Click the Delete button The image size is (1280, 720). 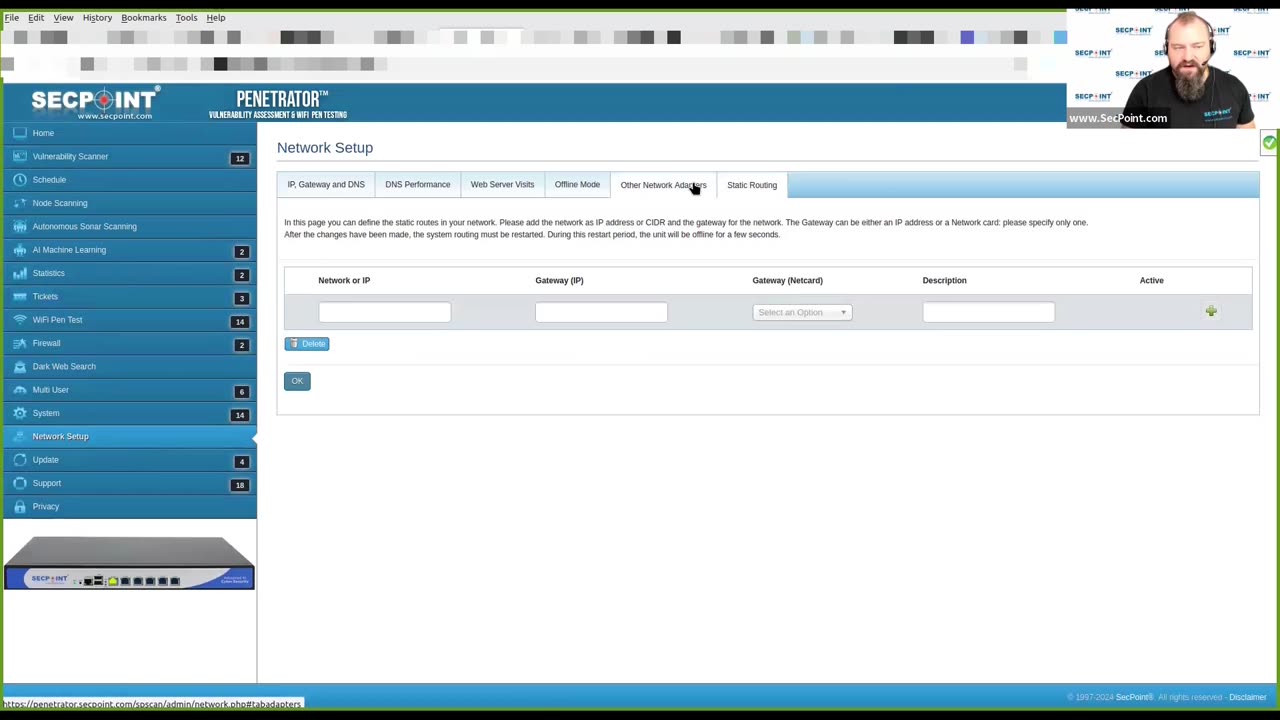tap(307, 344)
